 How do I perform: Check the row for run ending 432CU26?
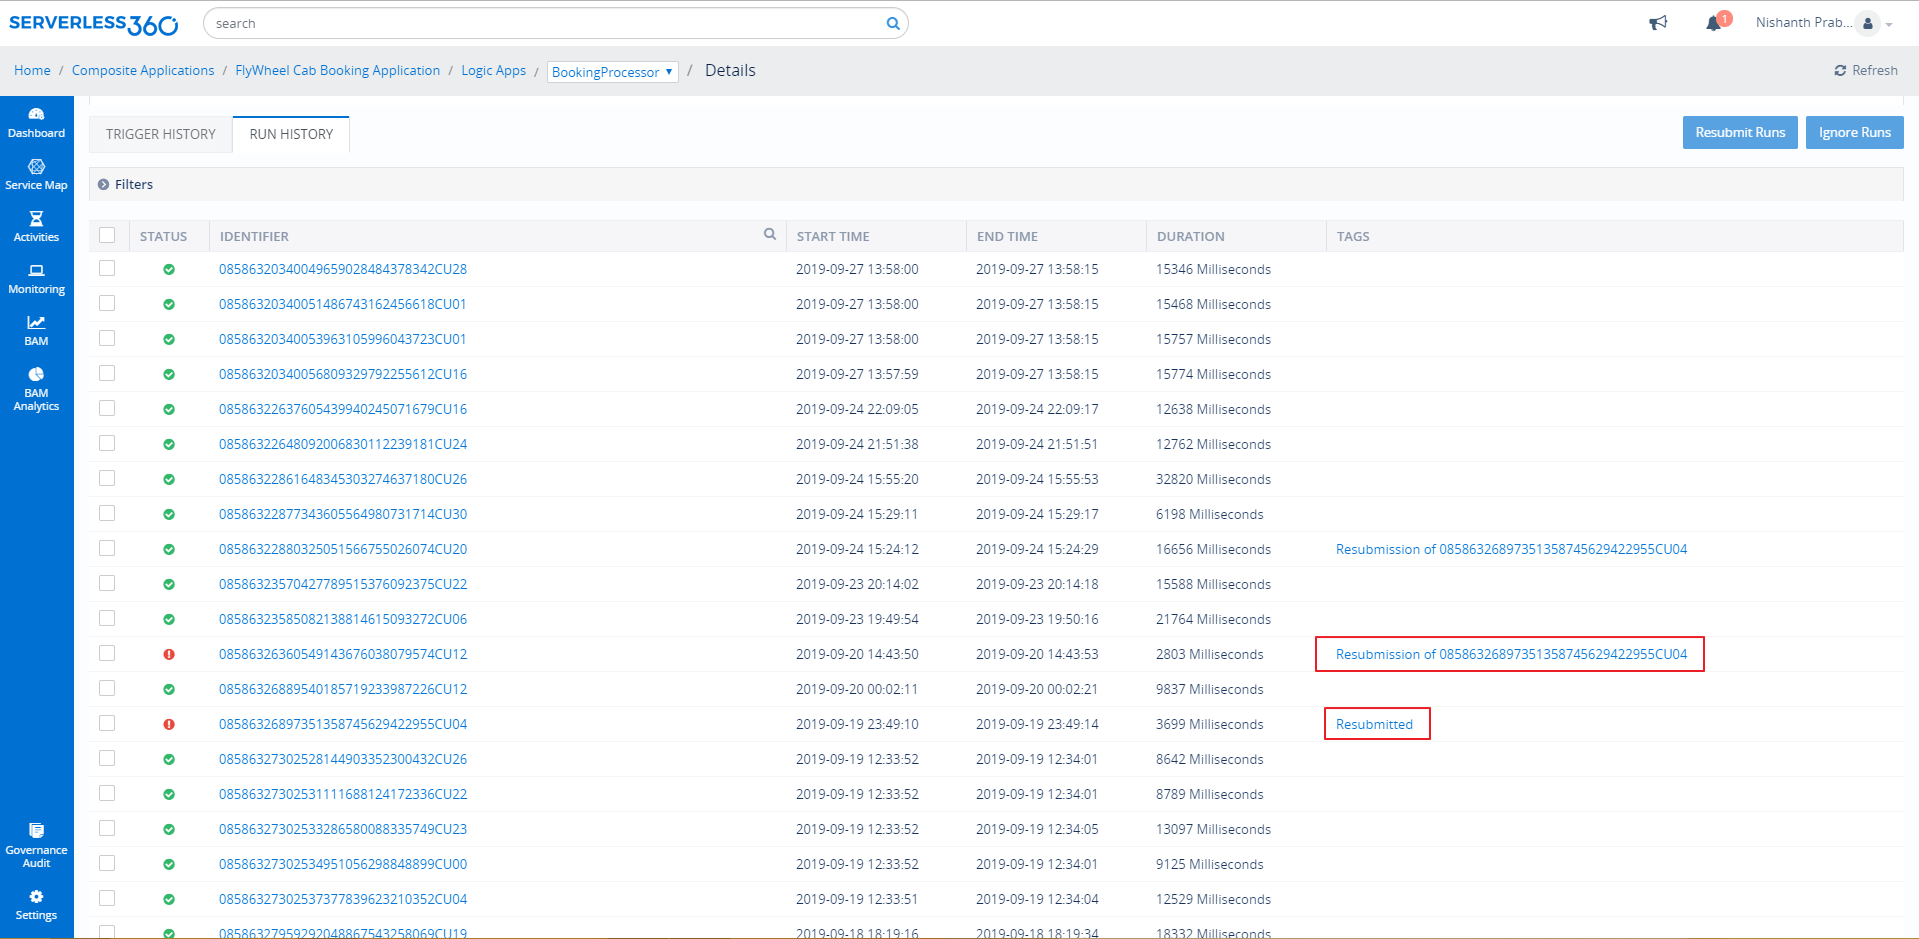[107, 758]
